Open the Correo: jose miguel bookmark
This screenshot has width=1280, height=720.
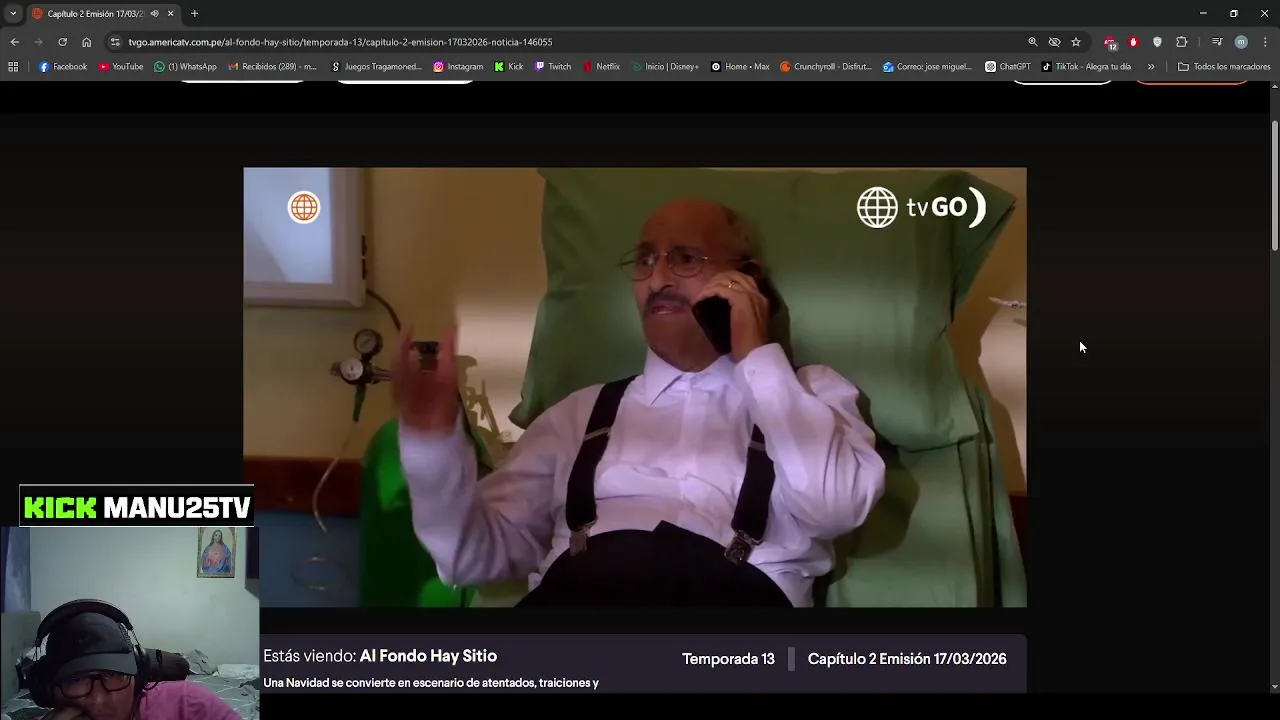pos(928,67)
